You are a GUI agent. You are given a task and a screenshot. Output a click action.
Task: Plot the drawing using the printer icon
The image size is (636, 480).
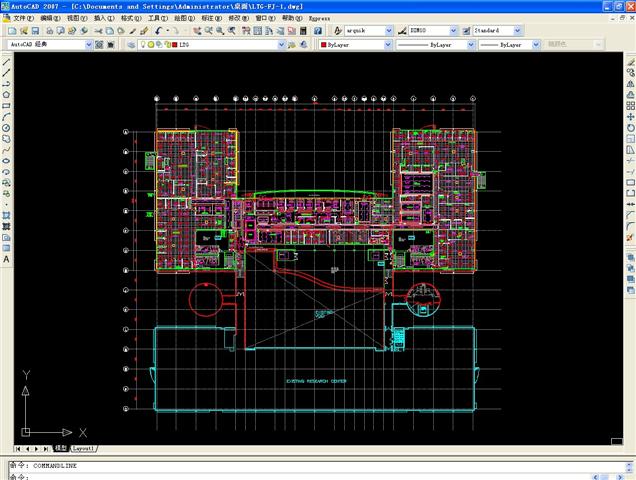pos(49,31)
